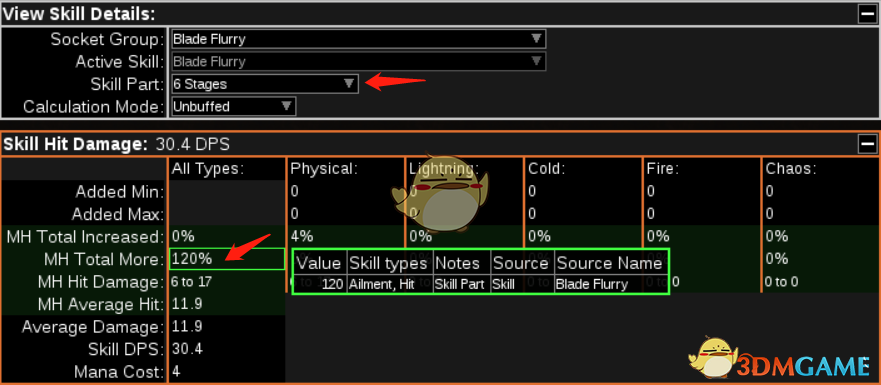881x385 pixels.
Task: Click Blade Flurry in the tooltip table
Action: [x=592, y=284]
